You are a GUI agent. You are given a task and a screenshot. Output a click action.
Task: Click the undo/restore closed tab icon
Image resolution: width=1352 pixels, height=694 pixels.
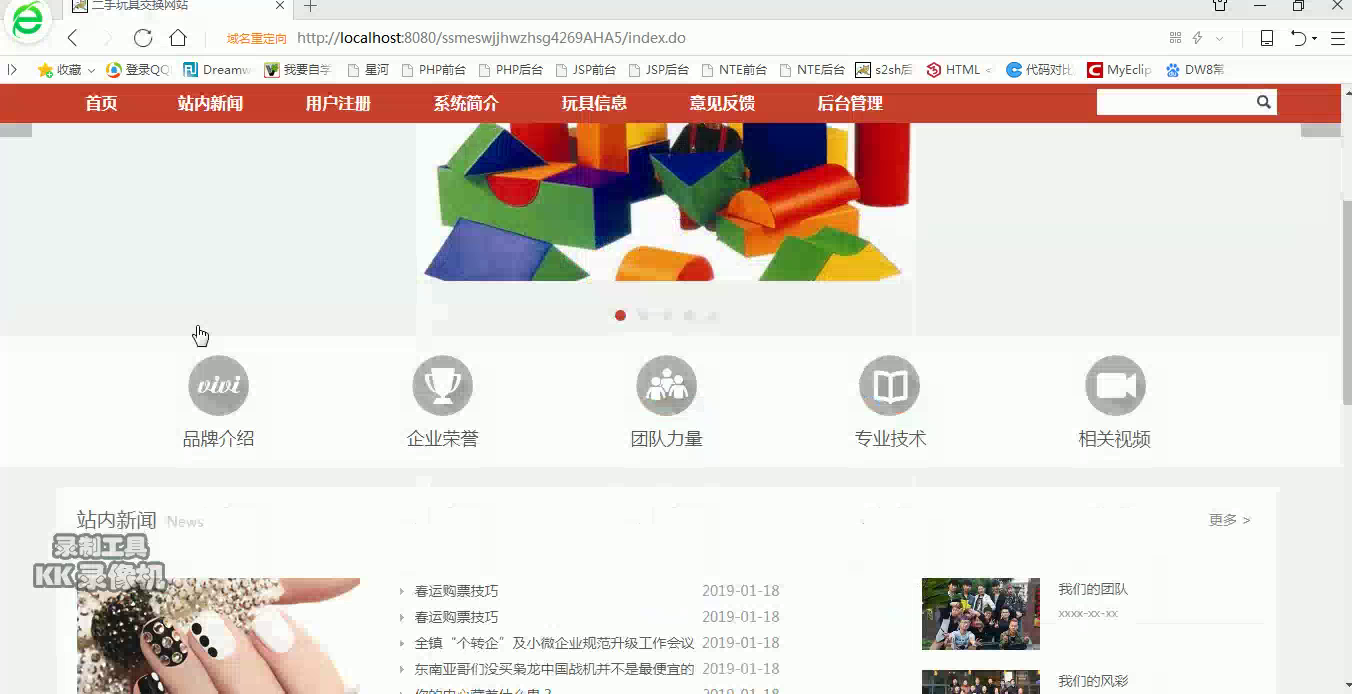coord(1298,38)
